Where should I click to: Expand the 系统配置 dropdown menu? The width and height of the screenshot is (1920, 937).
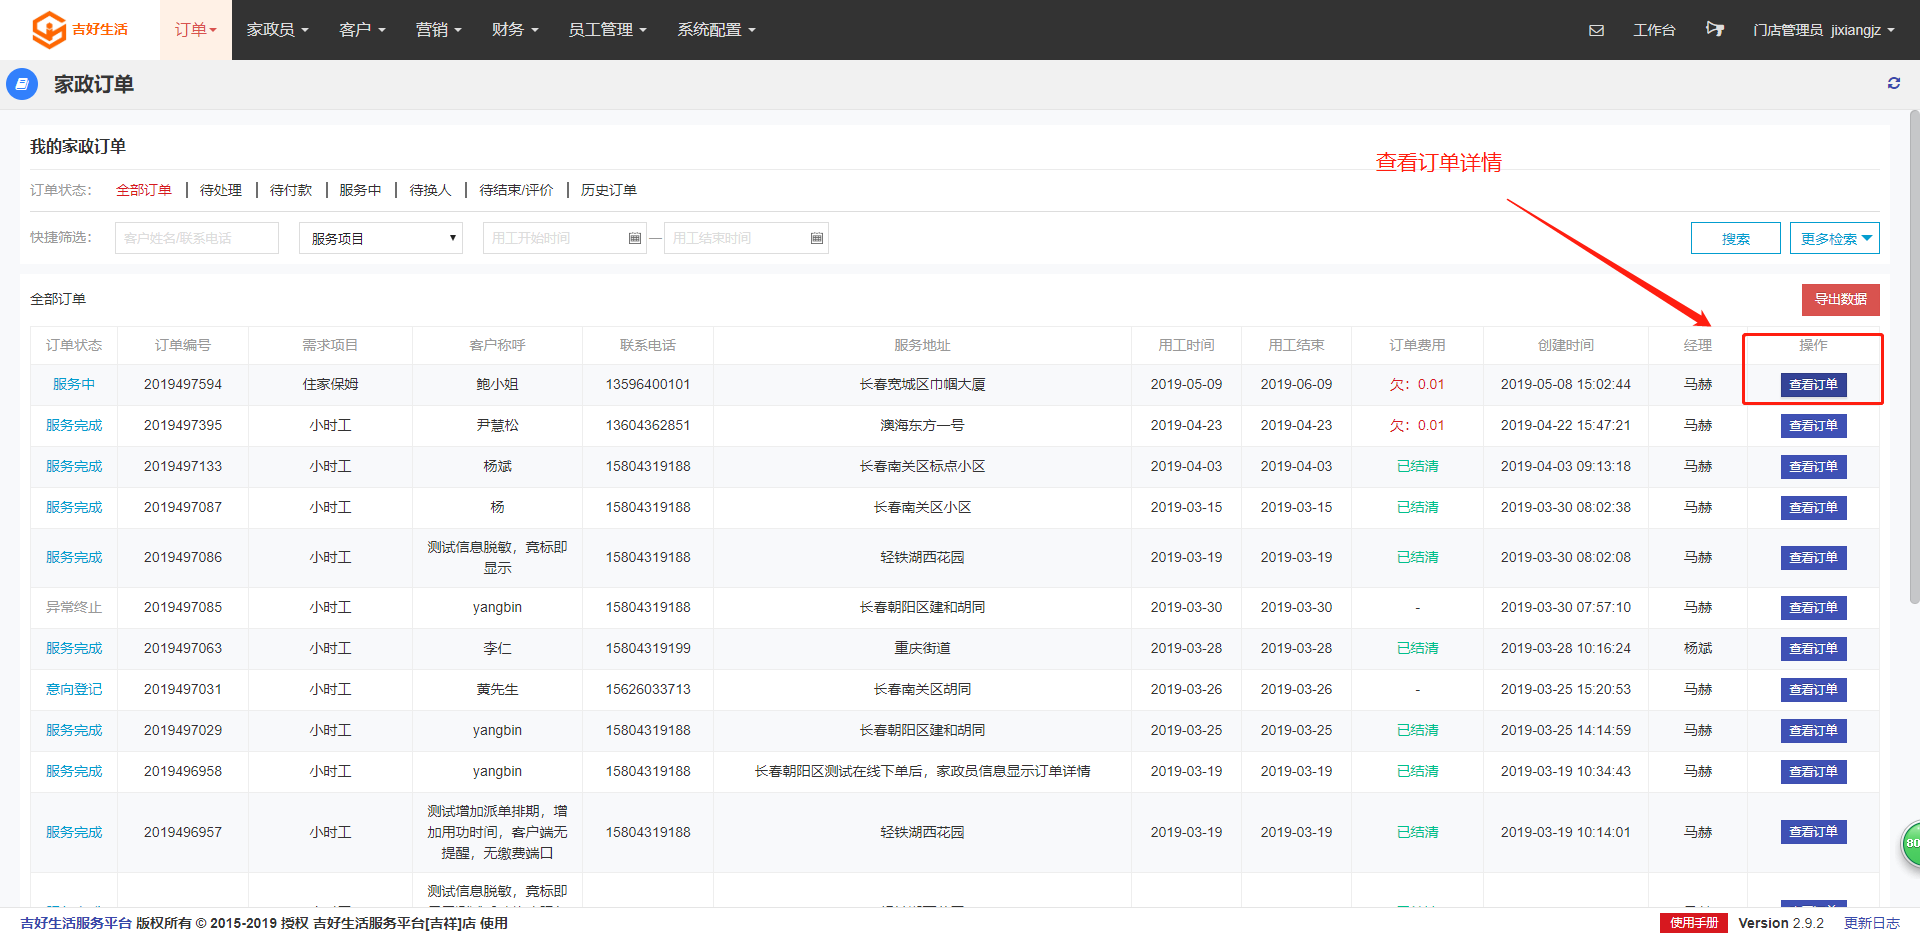(716, 30)
